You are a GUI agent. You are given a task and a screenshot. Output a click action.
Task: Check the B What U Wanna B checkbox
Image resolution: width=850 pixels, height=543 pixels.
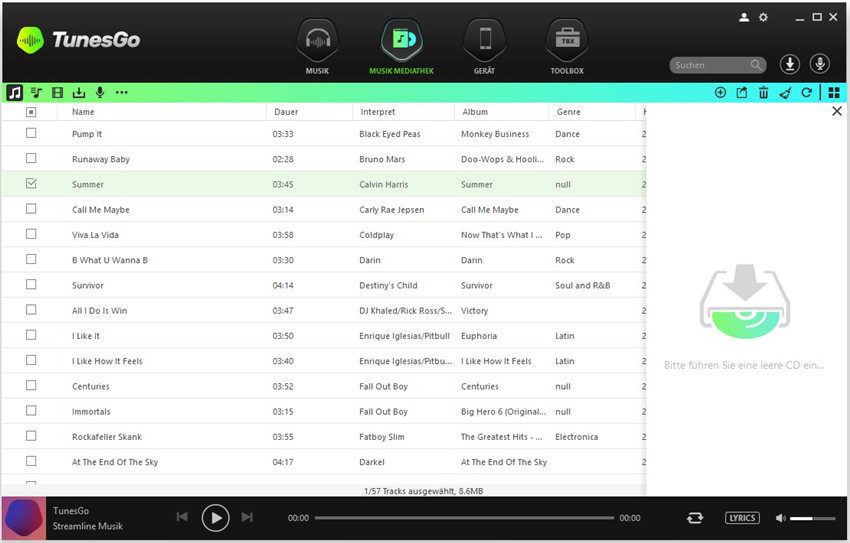point(31,259)
